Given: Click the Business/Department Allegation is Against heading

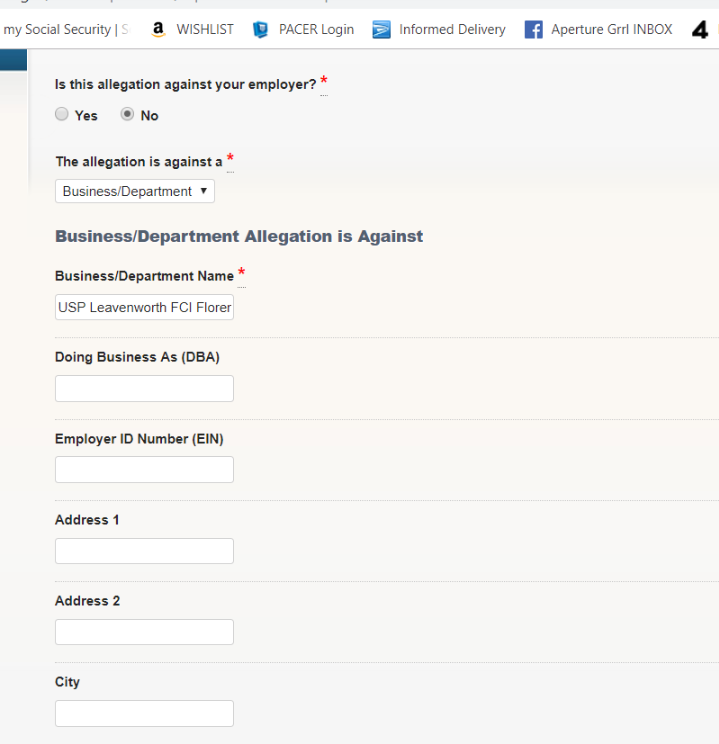Looking at the screenshot, I should (x=239, y=236).
